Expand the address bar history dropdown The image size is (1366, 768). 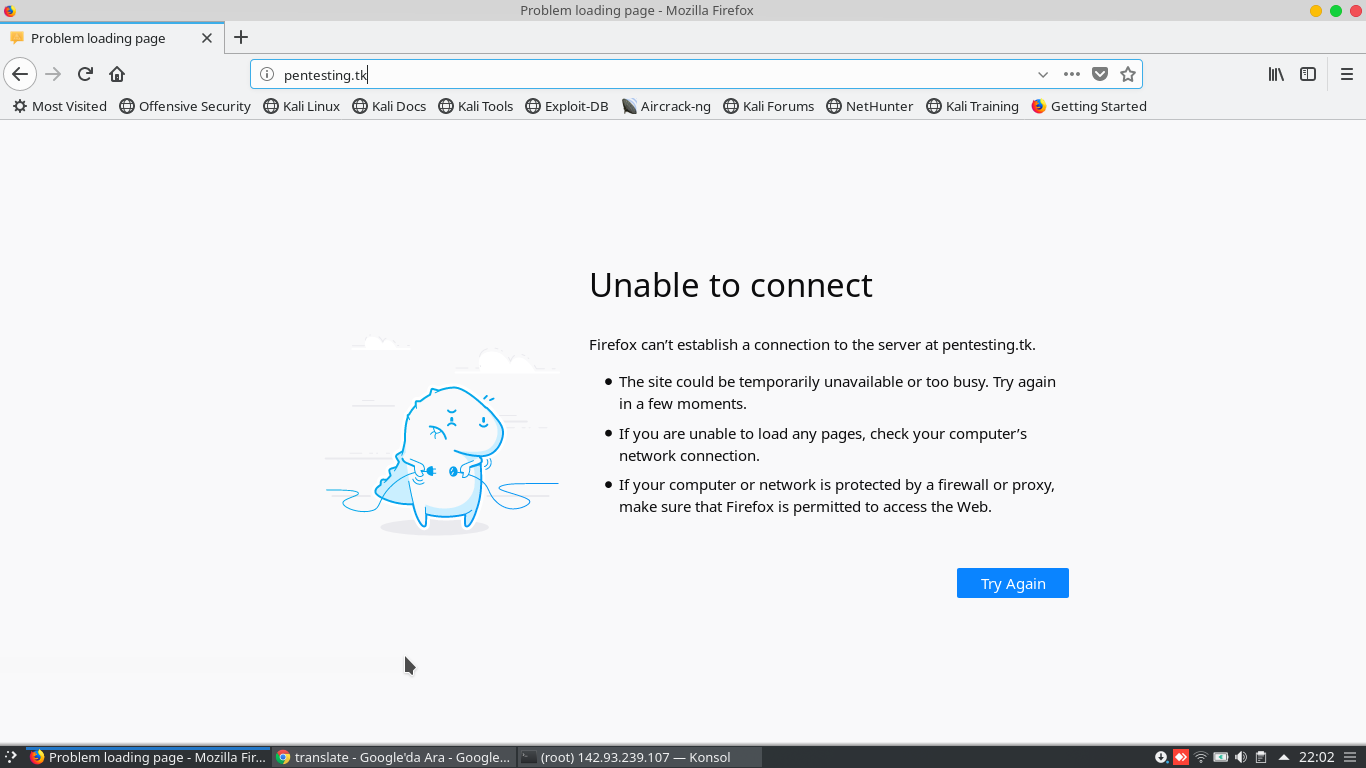click(1042, 74)
